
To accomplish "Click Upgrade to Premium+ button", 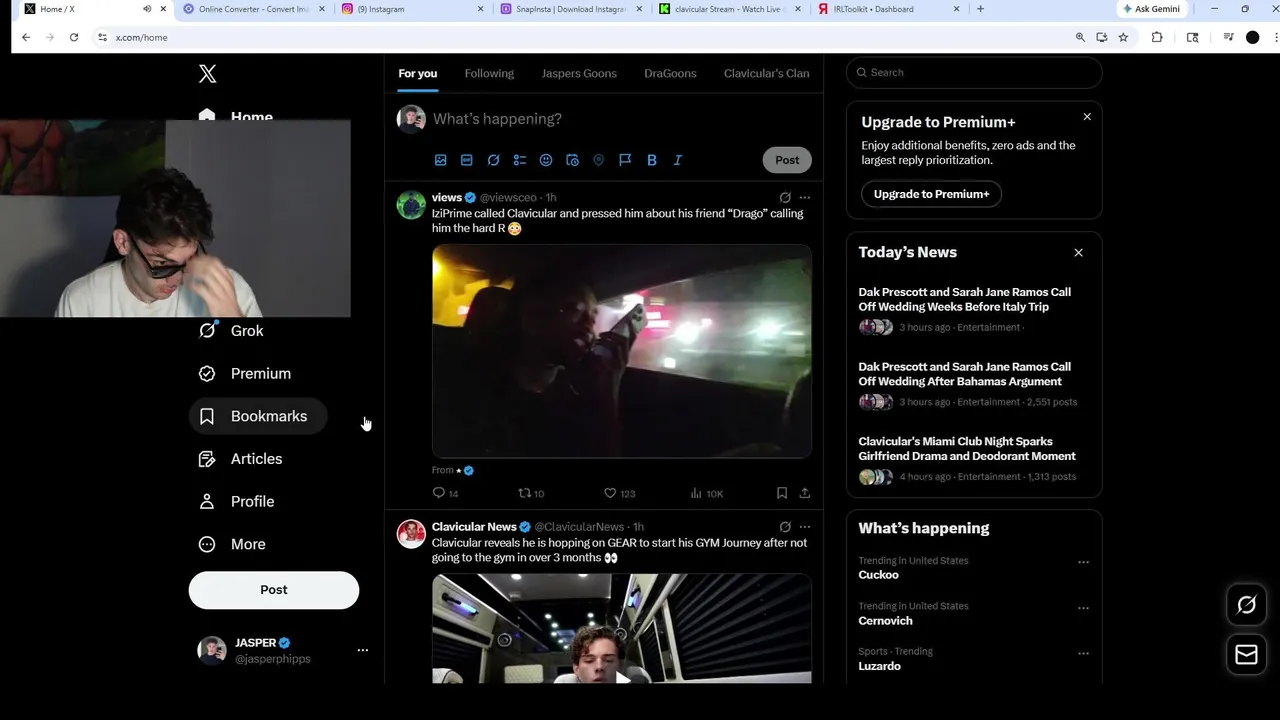I will click(931, 194).
